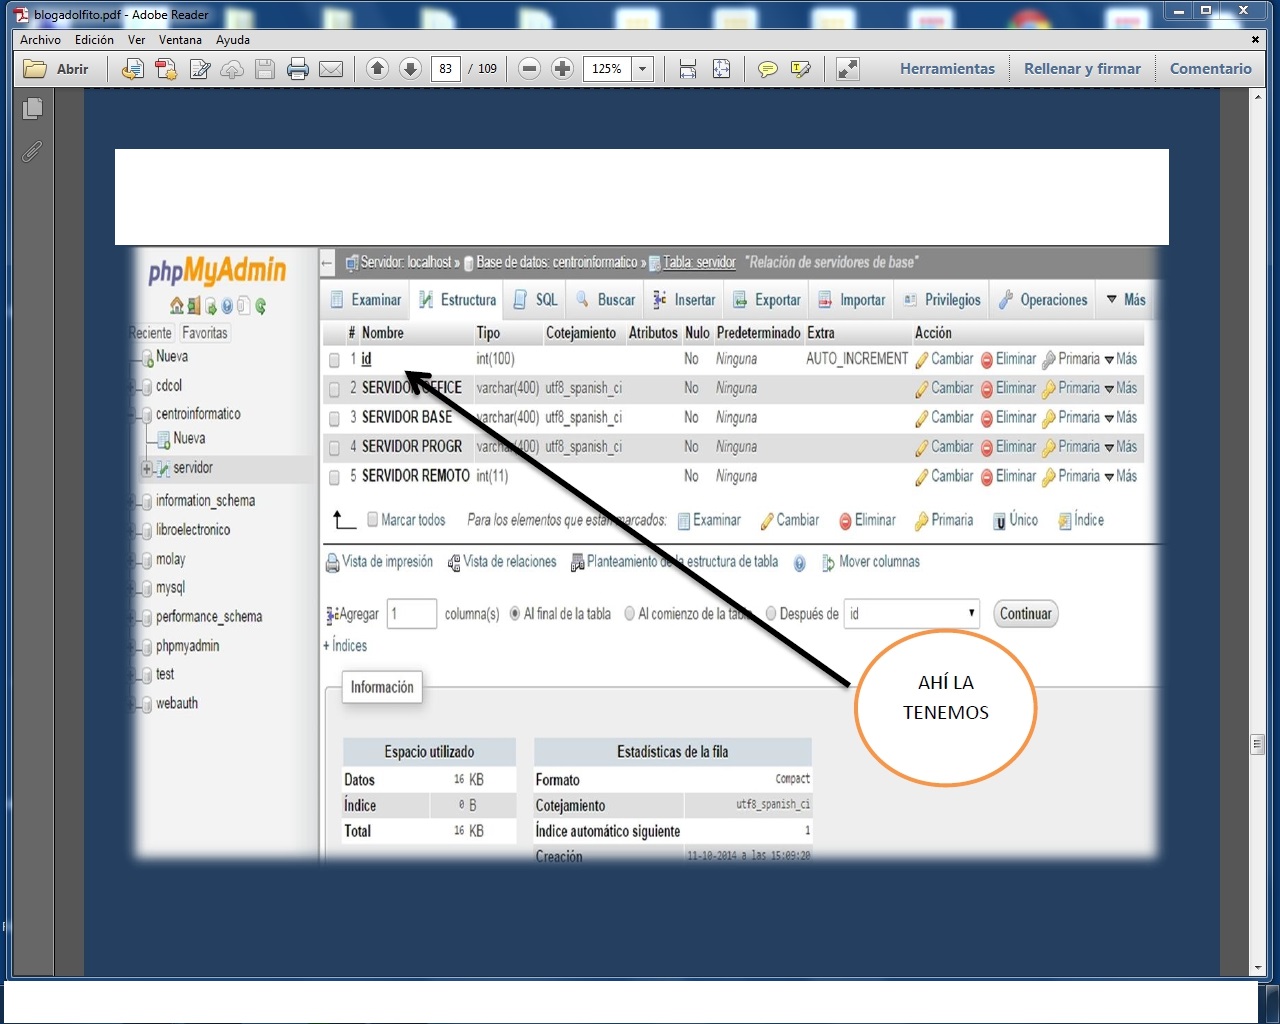Click the Agregar columnas number field
Image resolution: width=1280 pixels, height=1024 pixels.
tap(412, 613)
